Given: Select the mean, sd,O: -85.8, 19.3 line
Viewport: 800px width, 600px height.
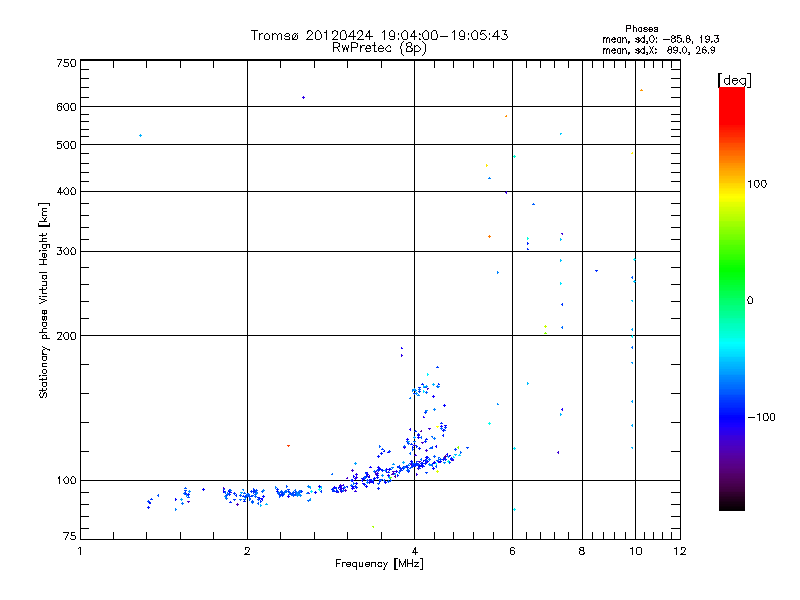Looking at the screenshot, I should [661, 39].
